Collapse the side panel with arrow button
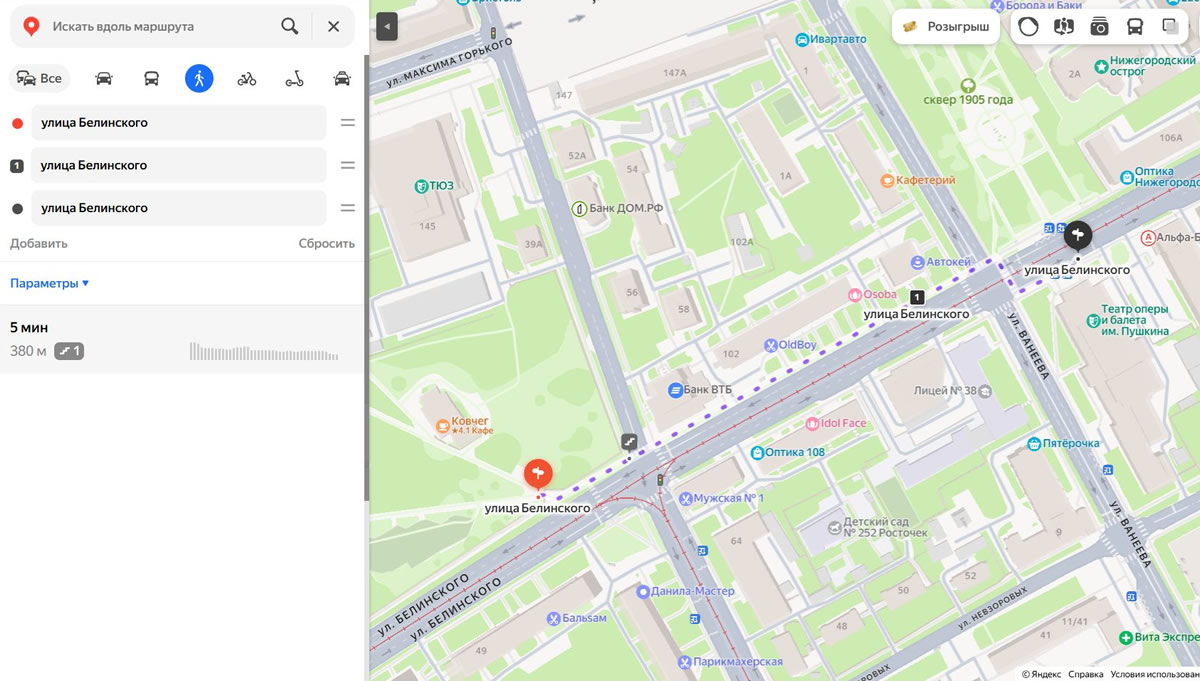The image size is (1200, 681). [x=387, y=27]
